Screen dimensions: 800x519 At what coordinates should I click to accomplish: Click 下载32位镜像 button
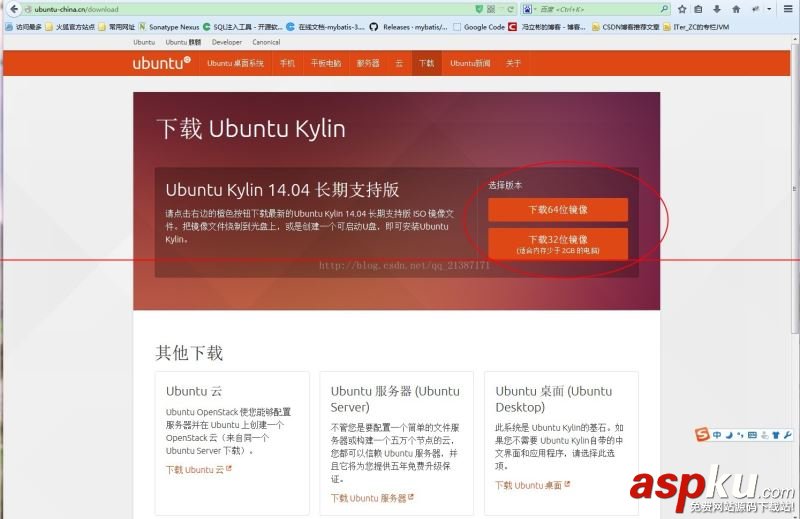558,244
